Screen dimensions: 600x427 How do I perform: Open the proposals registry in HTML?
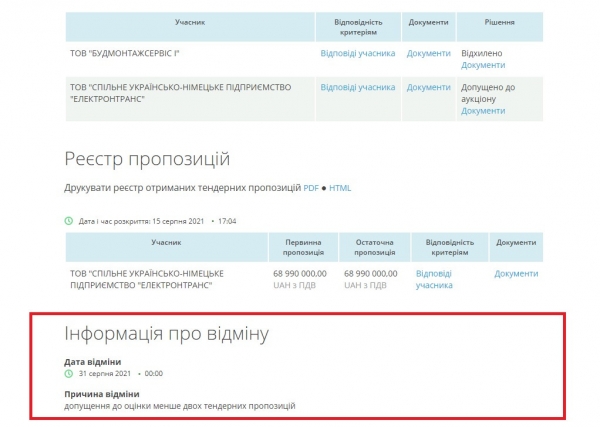(341, 188)
